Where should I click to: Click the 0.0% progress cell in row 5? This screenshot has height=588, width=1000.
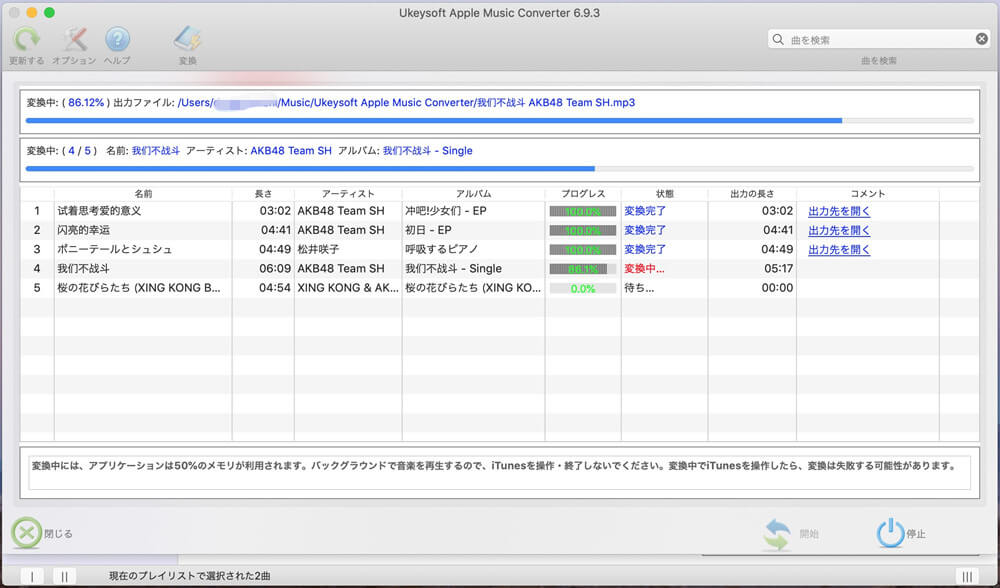click(583, 288)
